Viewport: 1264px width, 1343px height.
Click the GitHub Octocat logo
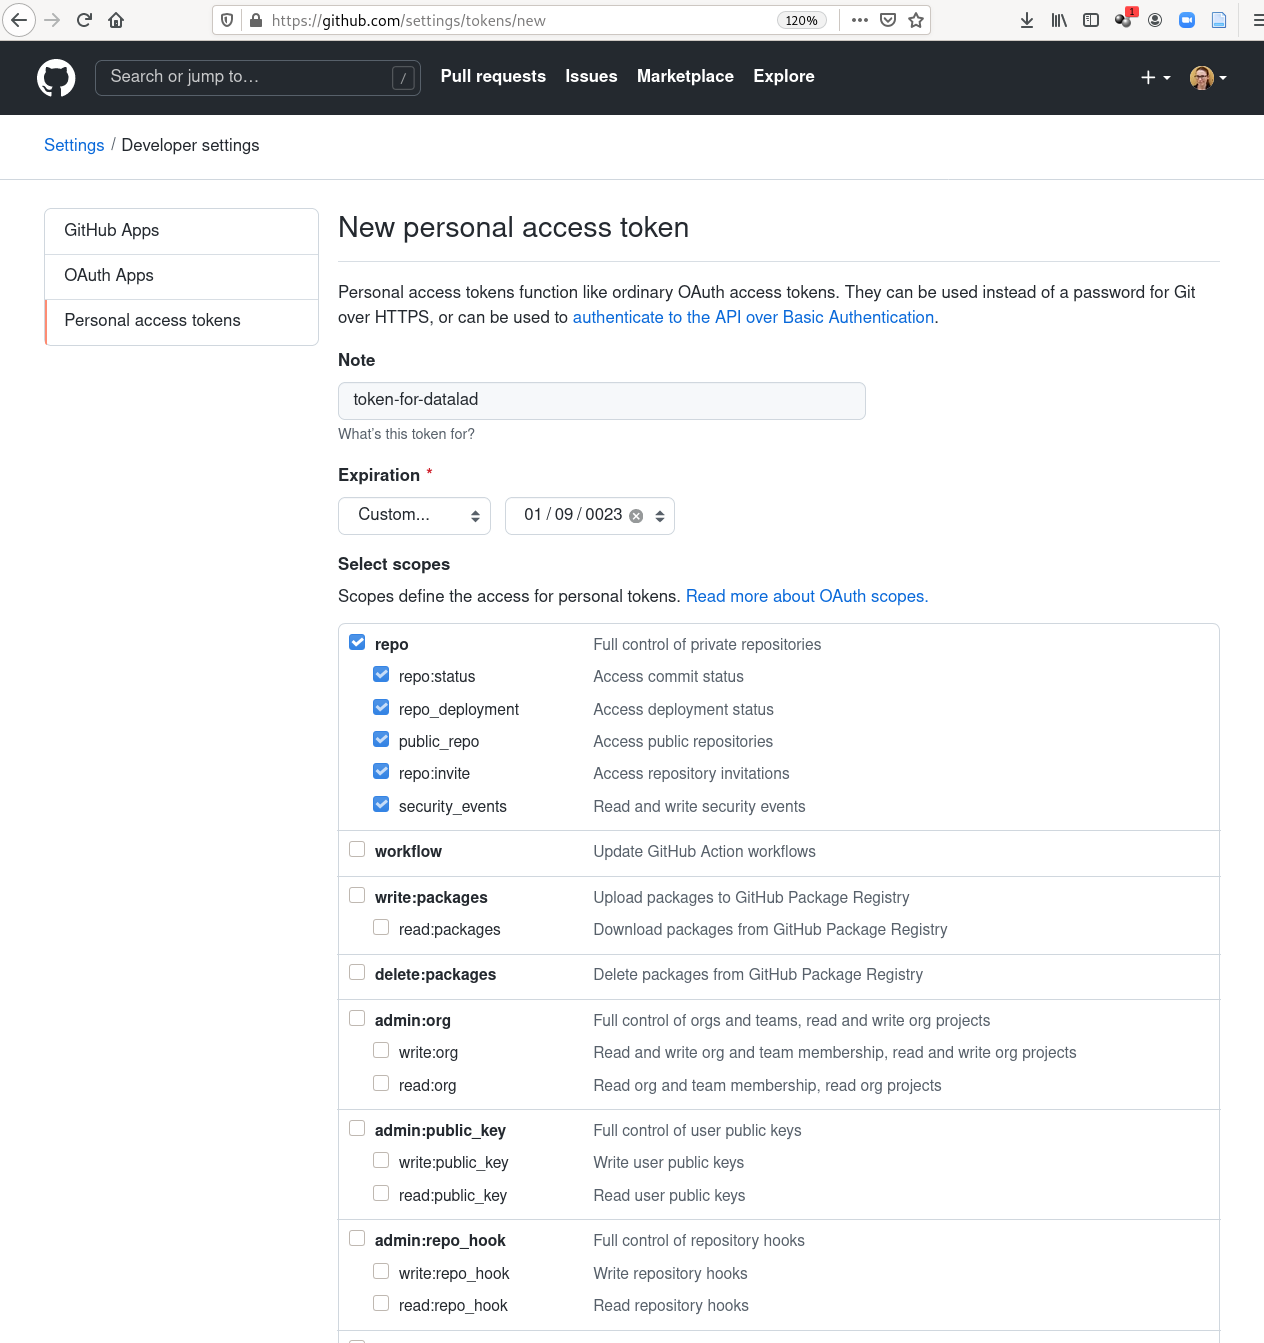(x=56, y=78)
